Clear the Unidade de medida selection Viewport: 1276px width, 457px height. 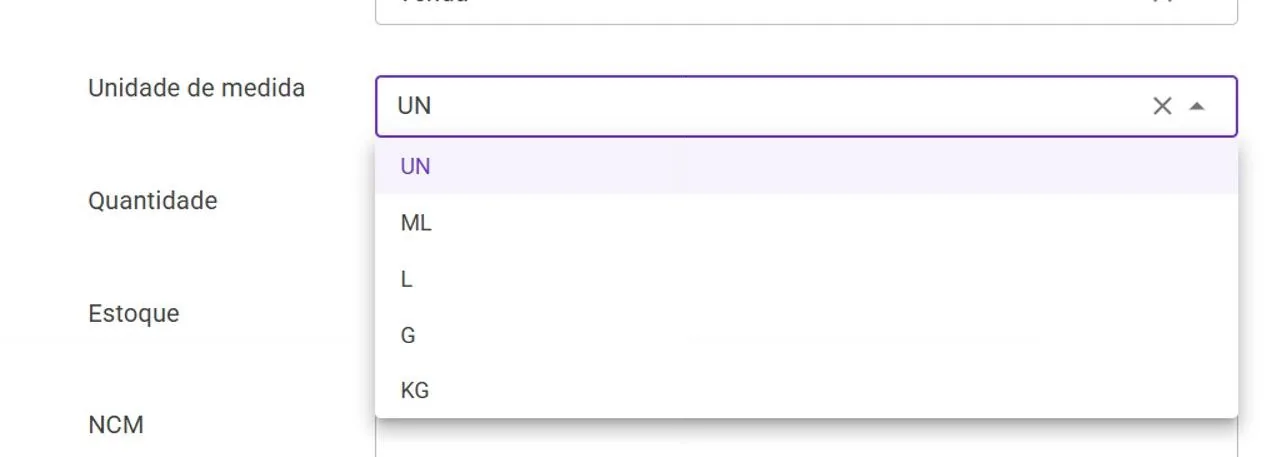point(1161,106)
